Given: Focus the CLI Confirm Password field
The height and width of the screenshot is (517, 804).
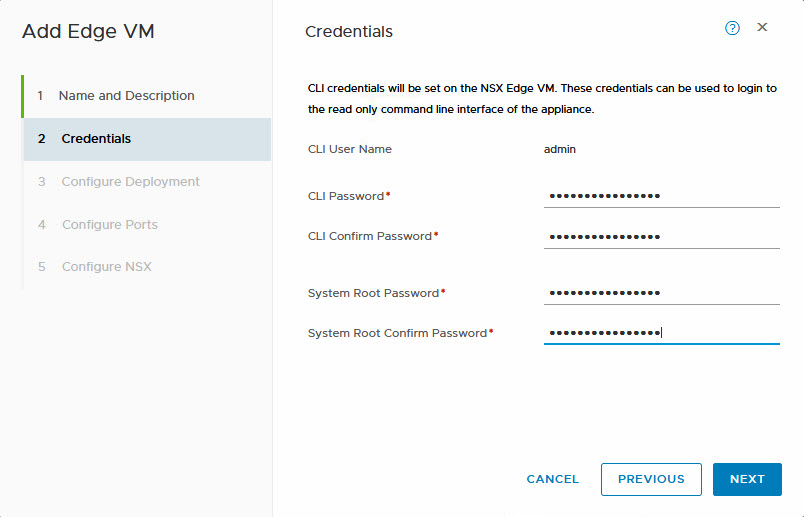Looking at the screenshot, I should pyautogui.click(x=661, y=237).
